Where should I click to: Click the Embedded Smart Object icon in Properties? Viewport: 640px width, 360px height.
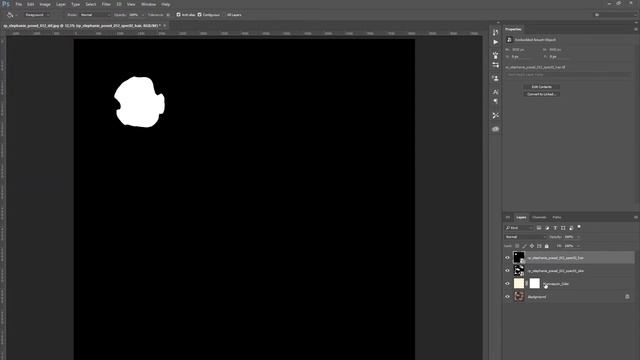tap(509, 40)
